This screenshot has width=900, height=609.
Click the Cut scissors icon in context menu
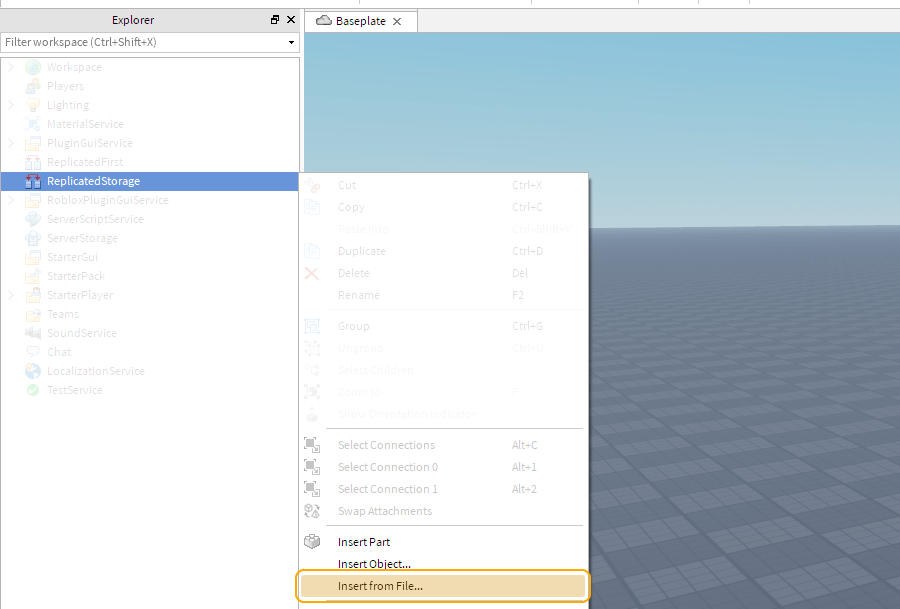[311, 185]
